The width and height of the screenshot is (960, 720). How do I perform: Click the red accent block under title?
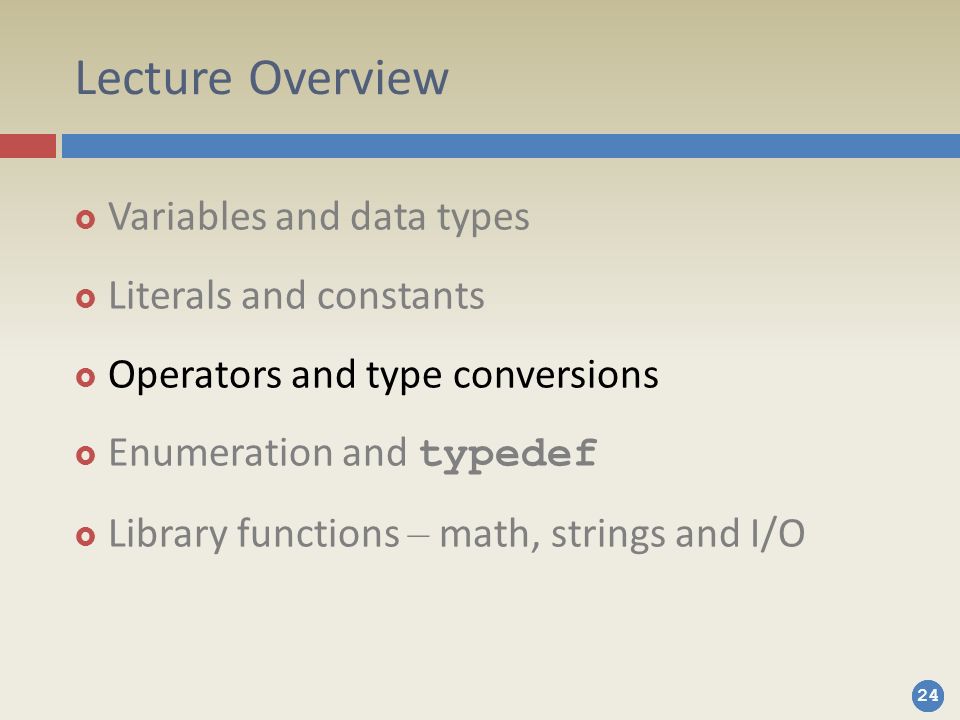point(28,146)
